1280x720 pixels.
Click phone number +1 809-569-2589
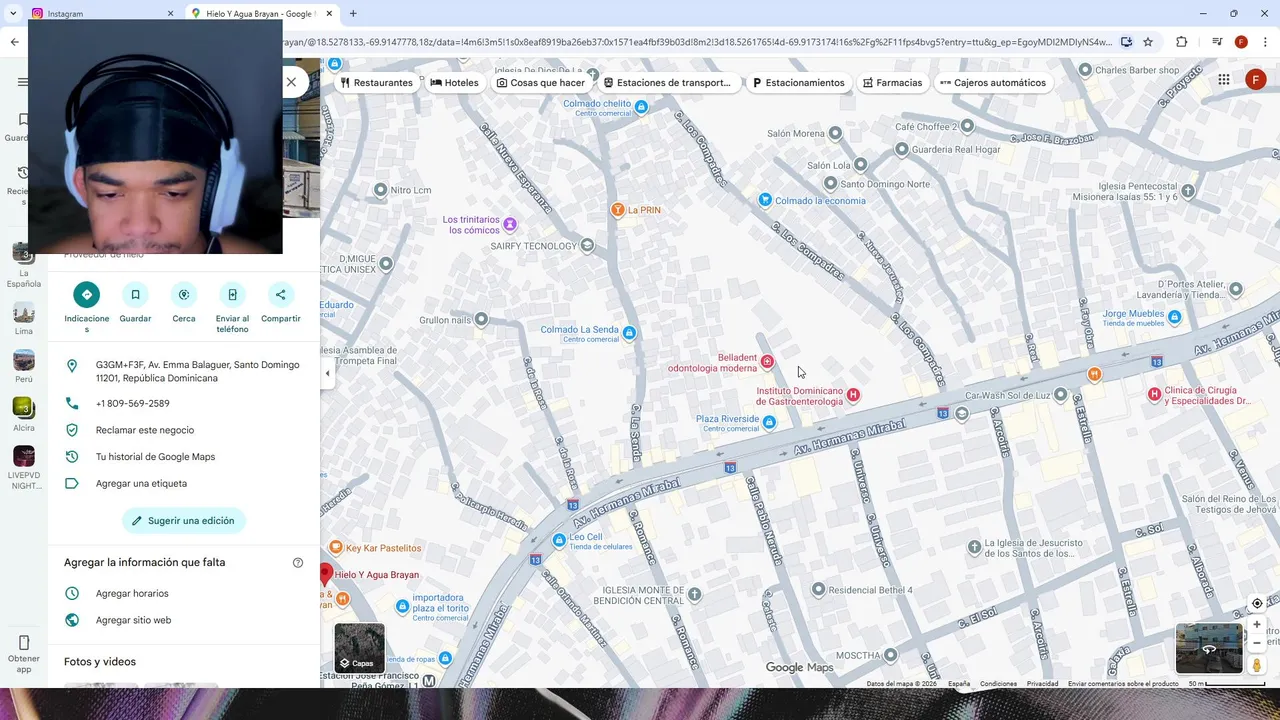(x=184, y=404)
